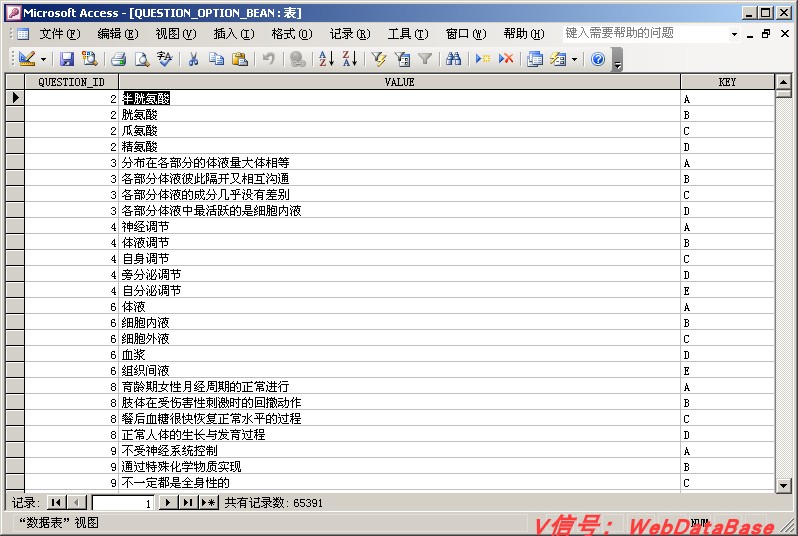
Task: Click the cell 胱氨酸
Action: pyautogui.click(x=400, y=115)
